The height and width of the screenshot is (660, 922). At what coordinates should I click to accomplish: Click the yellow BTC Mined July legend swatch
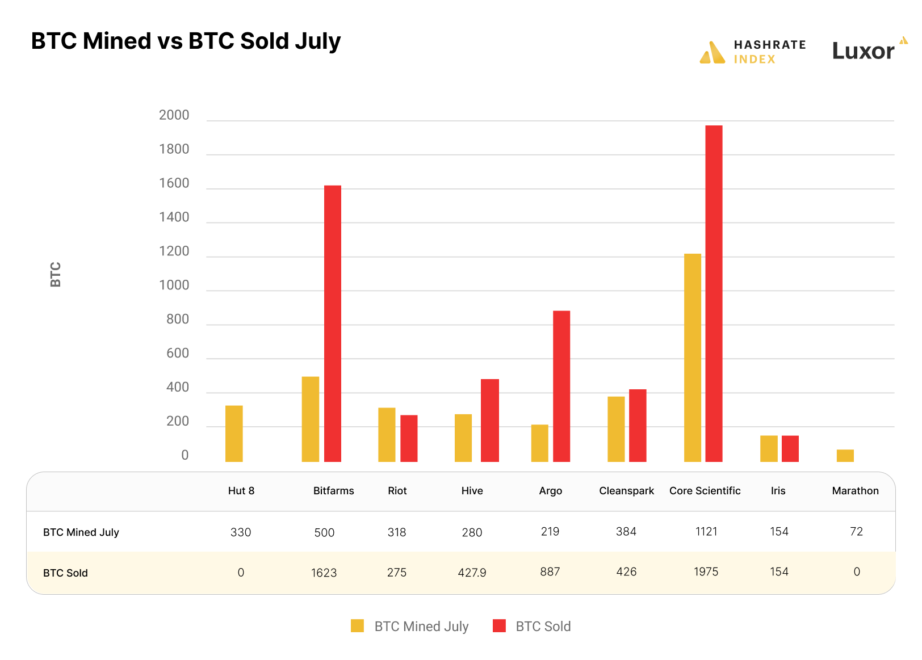coord(358,627)
